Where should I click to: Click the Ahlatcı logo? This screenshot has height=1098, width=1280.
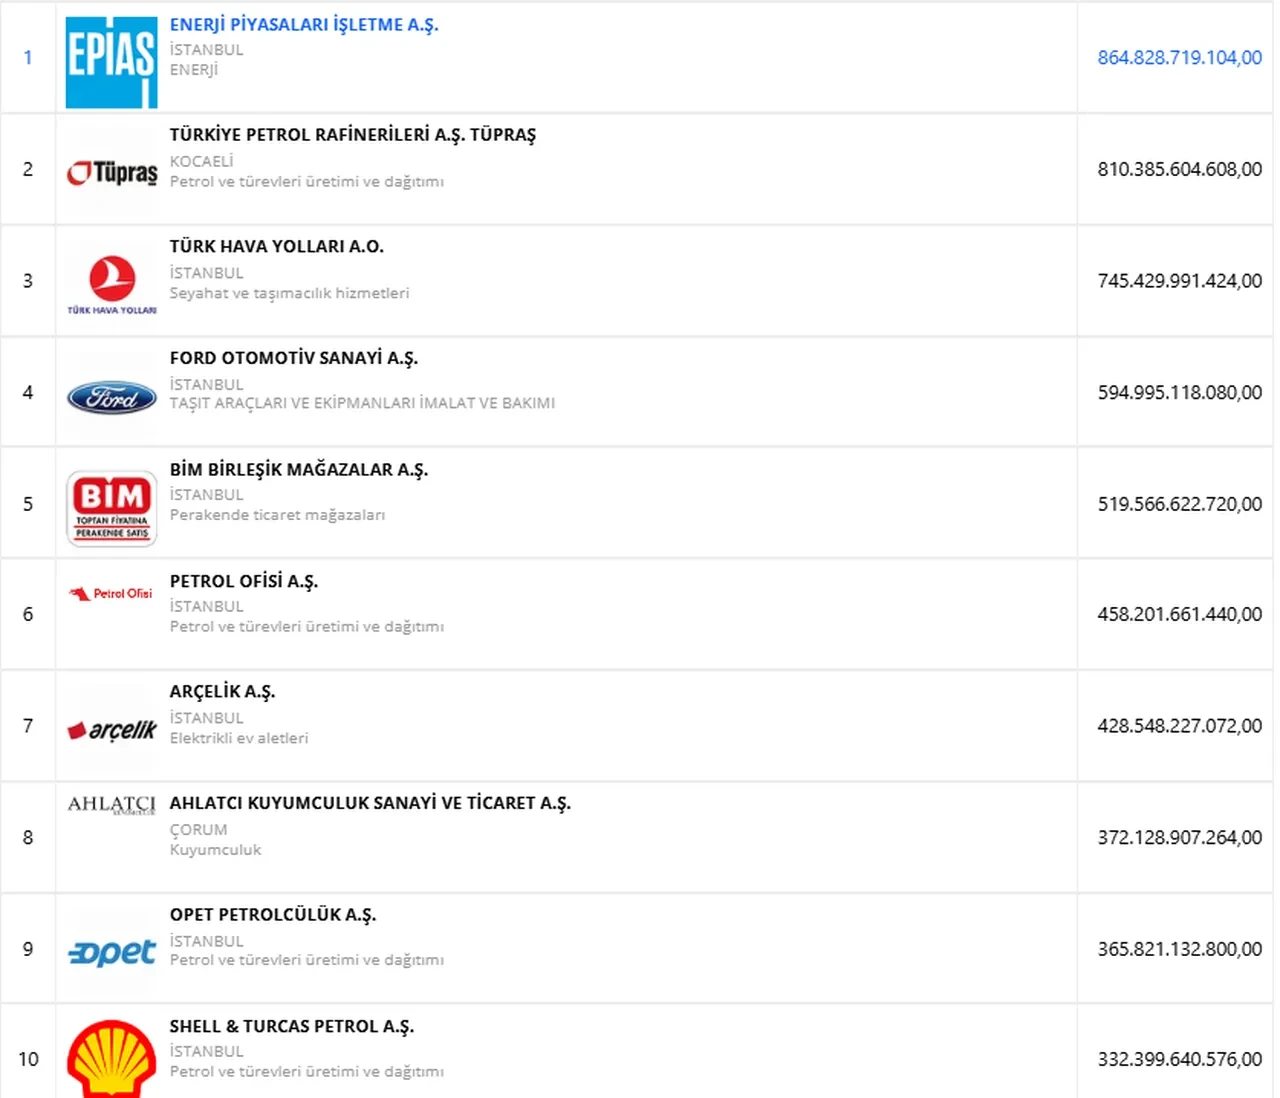point(111,804)
